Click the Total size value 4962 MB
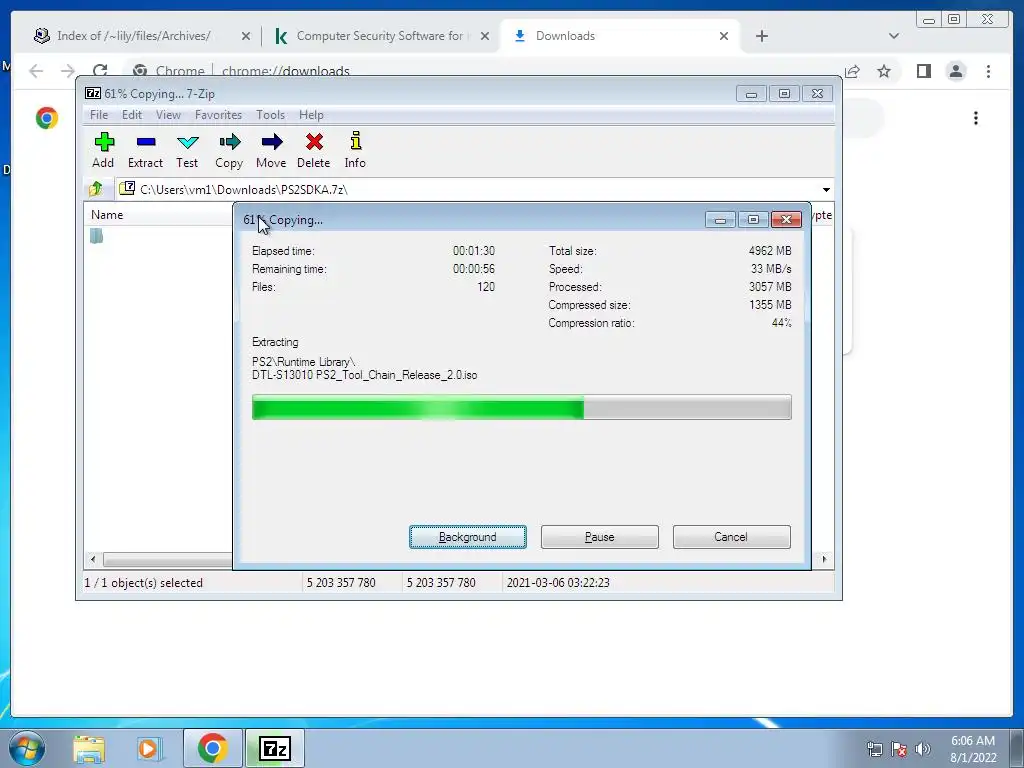1024x768 pixels. pyautogui.click(x=770, y=251)
